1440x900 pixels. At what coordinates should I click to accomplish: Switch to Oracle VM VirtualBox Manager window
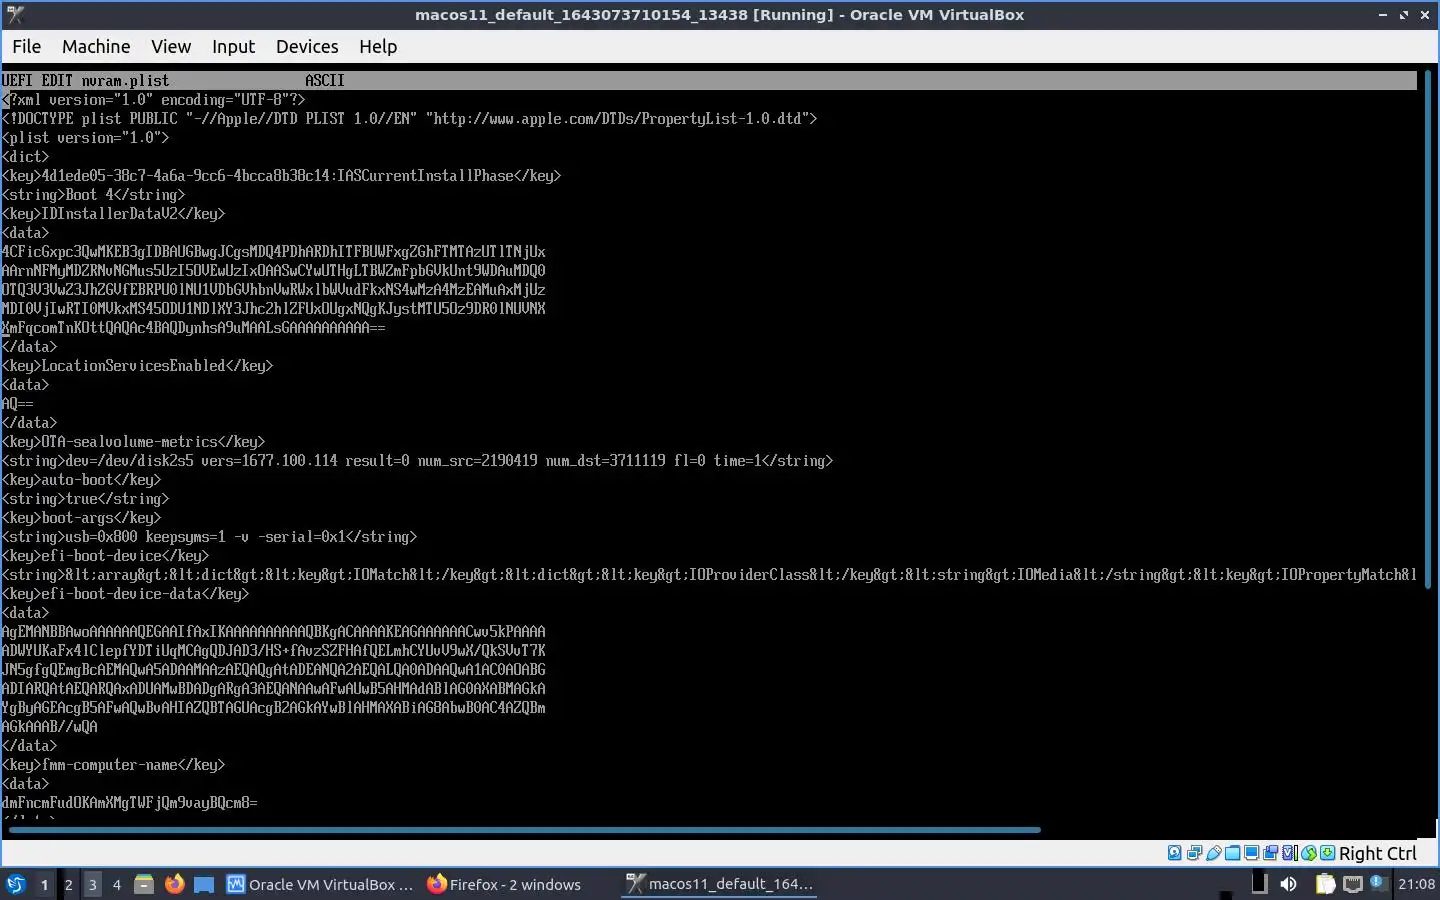point(320,884)
